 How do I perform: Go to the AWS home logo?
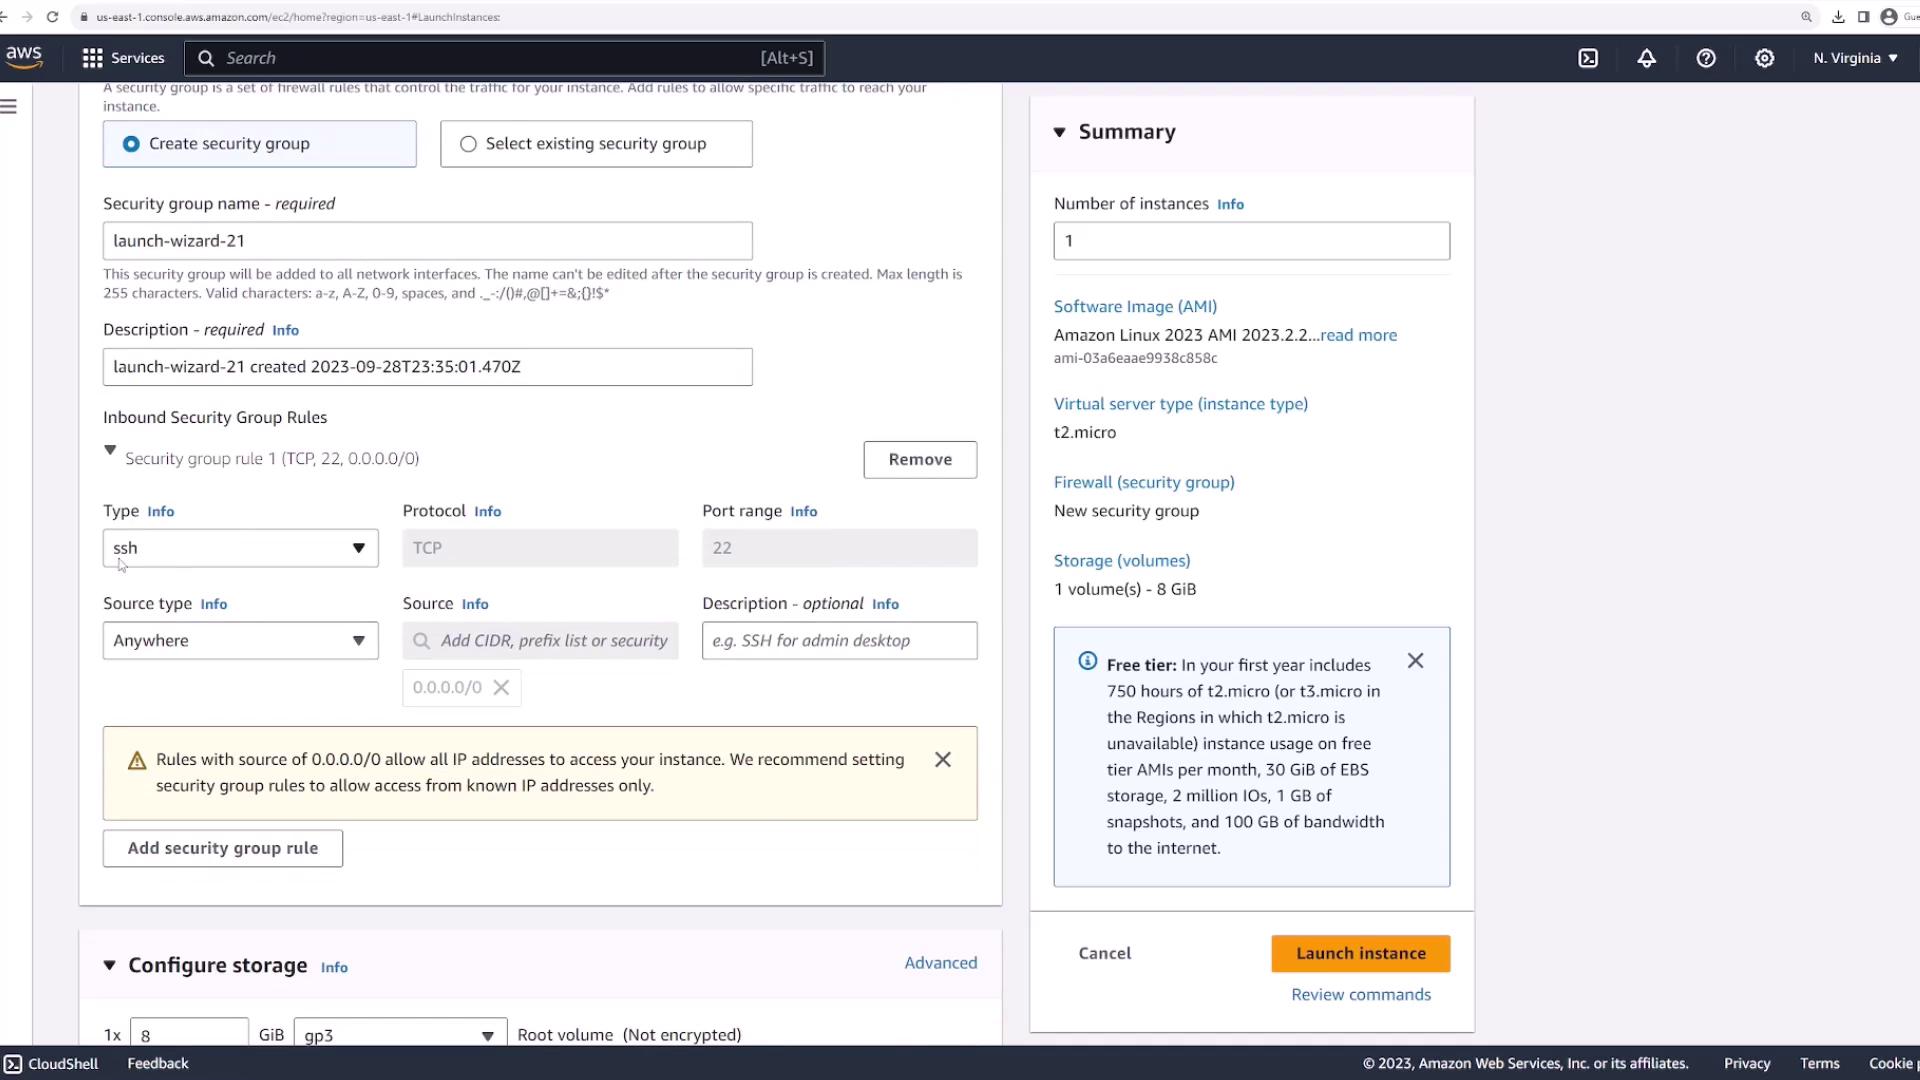[x=24, y=57]
